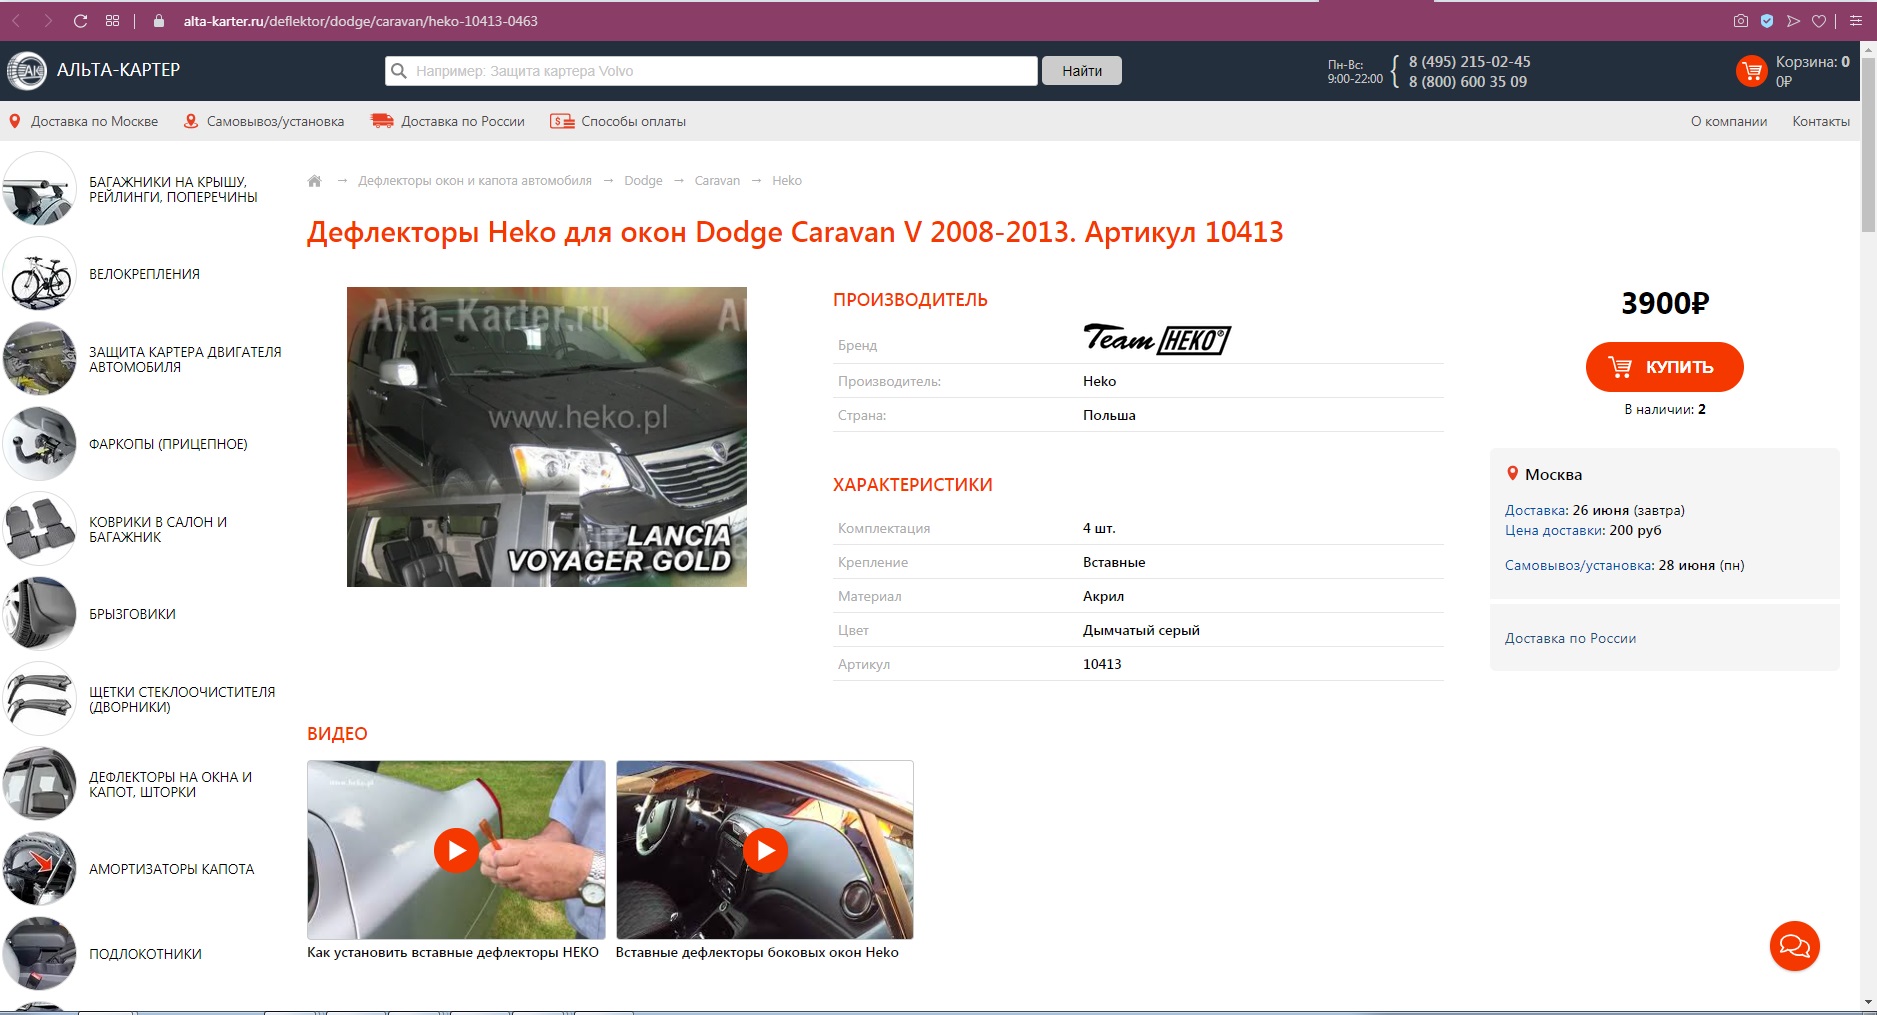Enlarge the Lancia Voyager product photo
Image resolution: width=1877 pixels, height=1015 pixels.
547,437
